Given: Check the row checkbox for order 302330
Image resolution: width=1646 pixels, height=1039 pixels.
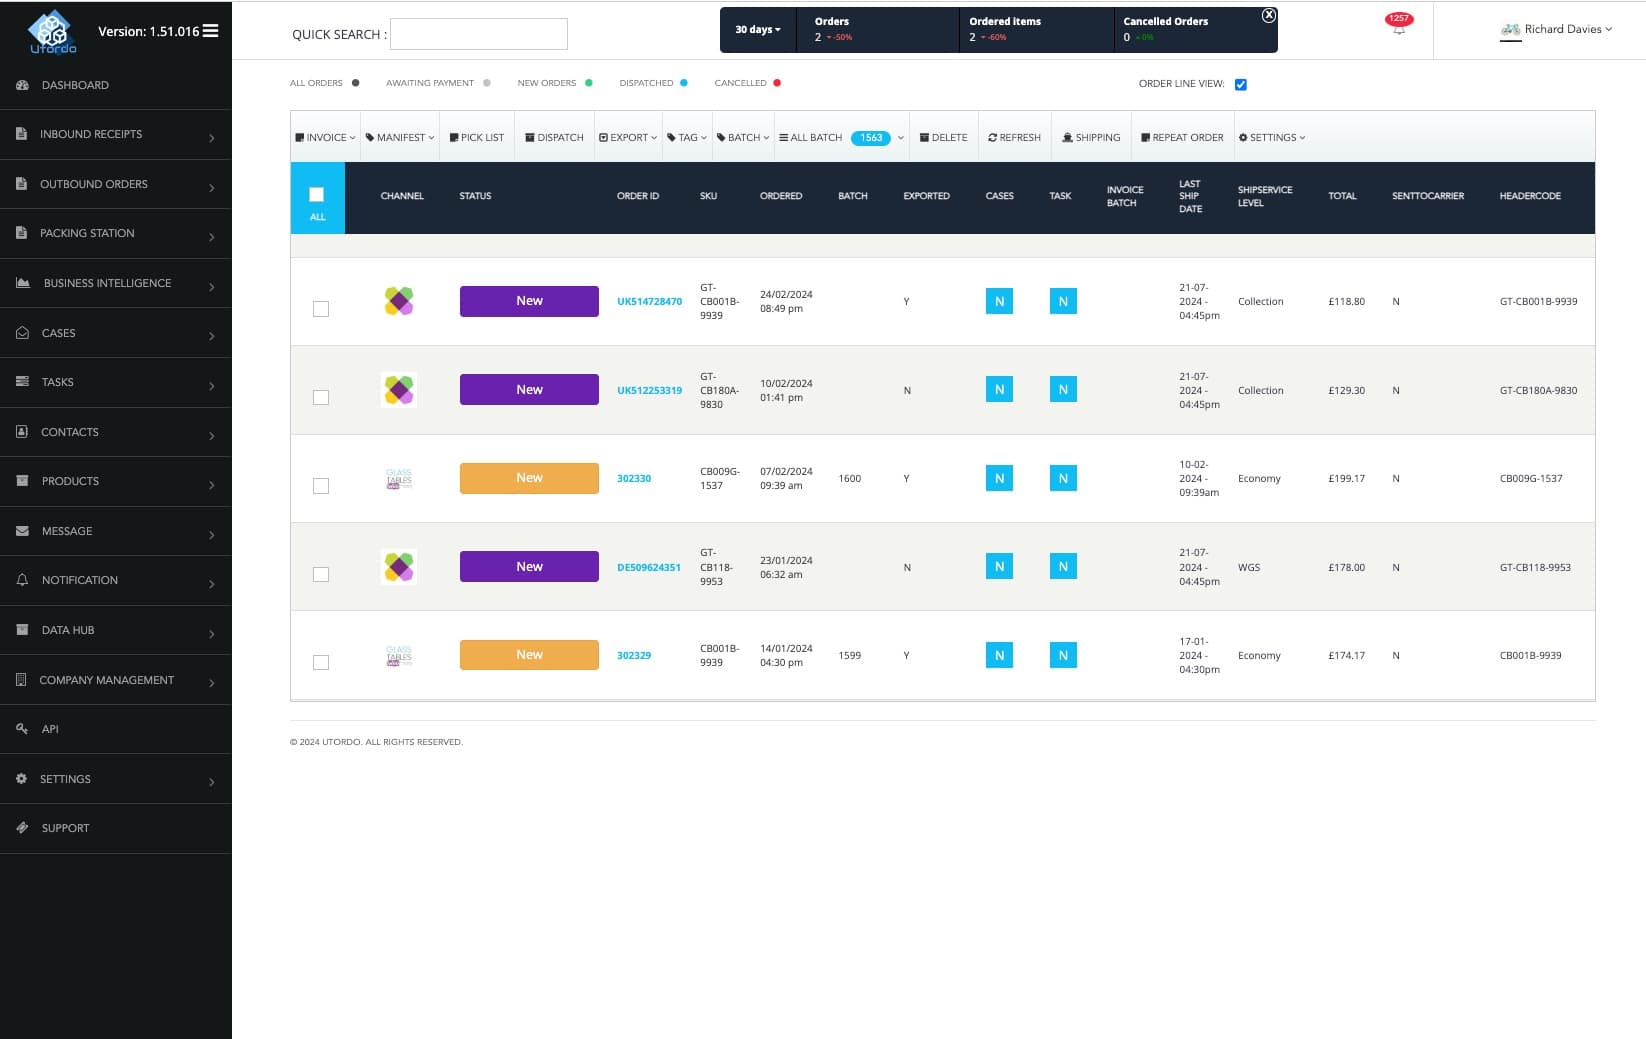Looking at the screenshot, I should click(x=321, y=486).
